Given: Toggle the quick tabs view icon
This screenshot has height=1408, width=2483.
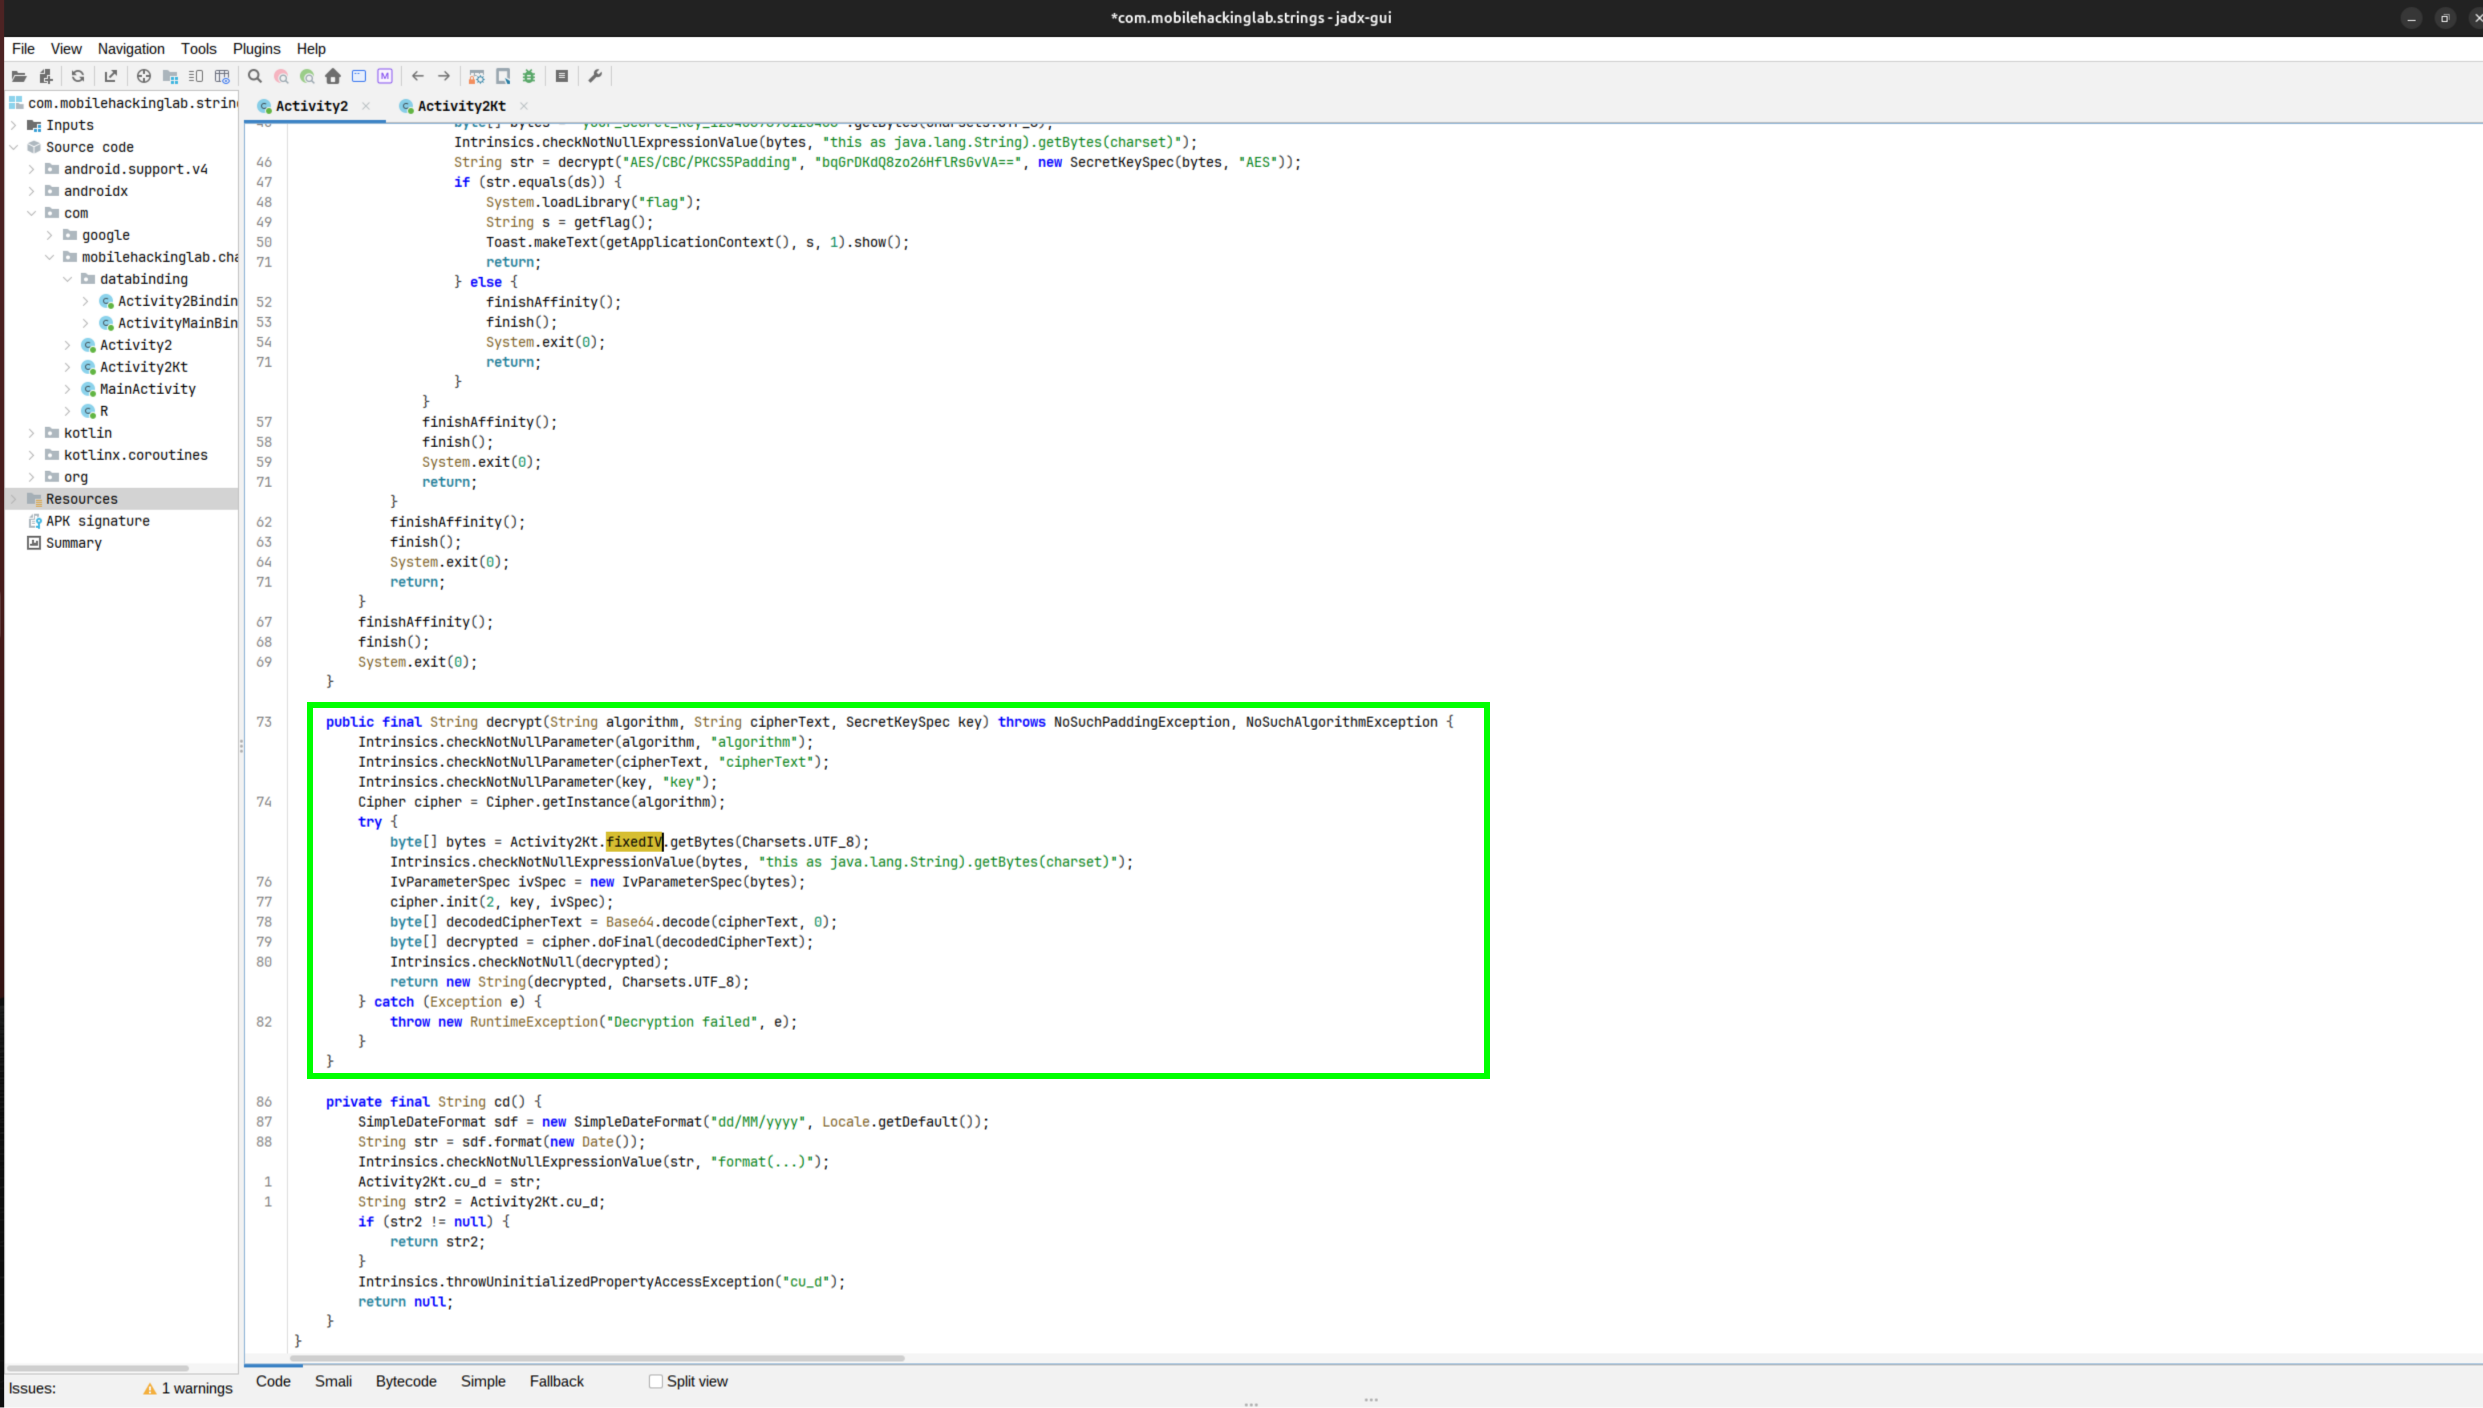Looking at the screenshot, I should click(x=222, y=76).
